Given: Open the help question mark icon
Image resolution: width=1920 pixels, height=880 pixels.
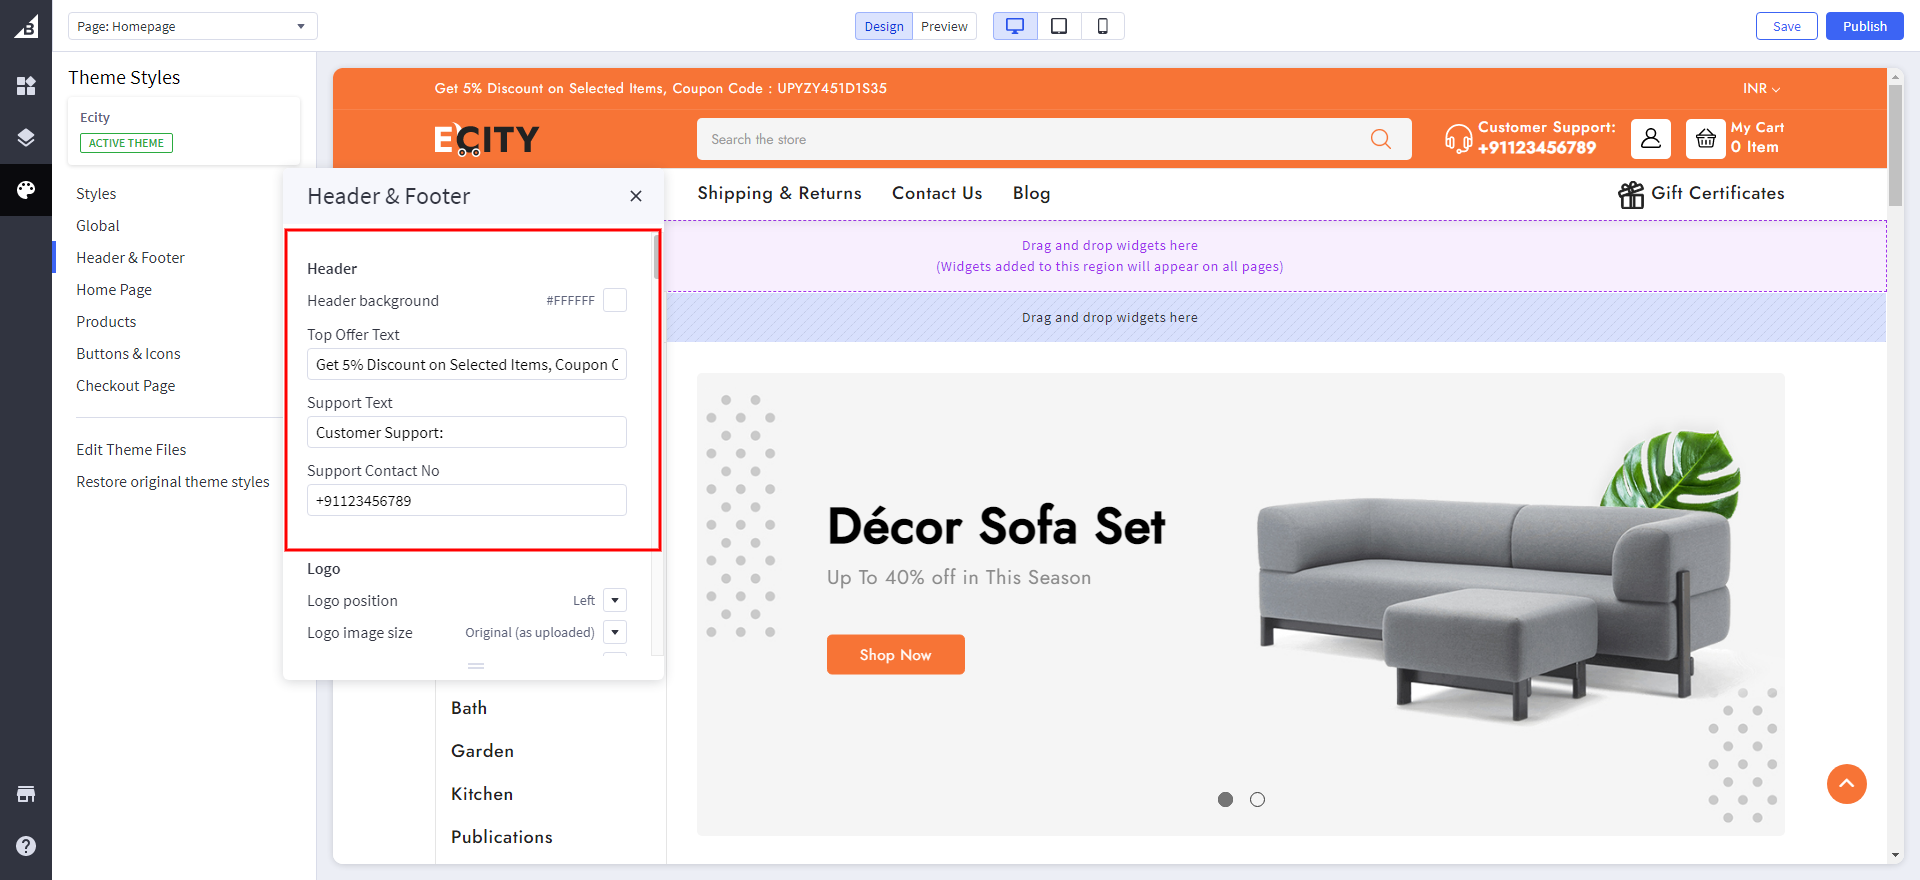Looking at the screenshot, I should (x=26, y=846).
